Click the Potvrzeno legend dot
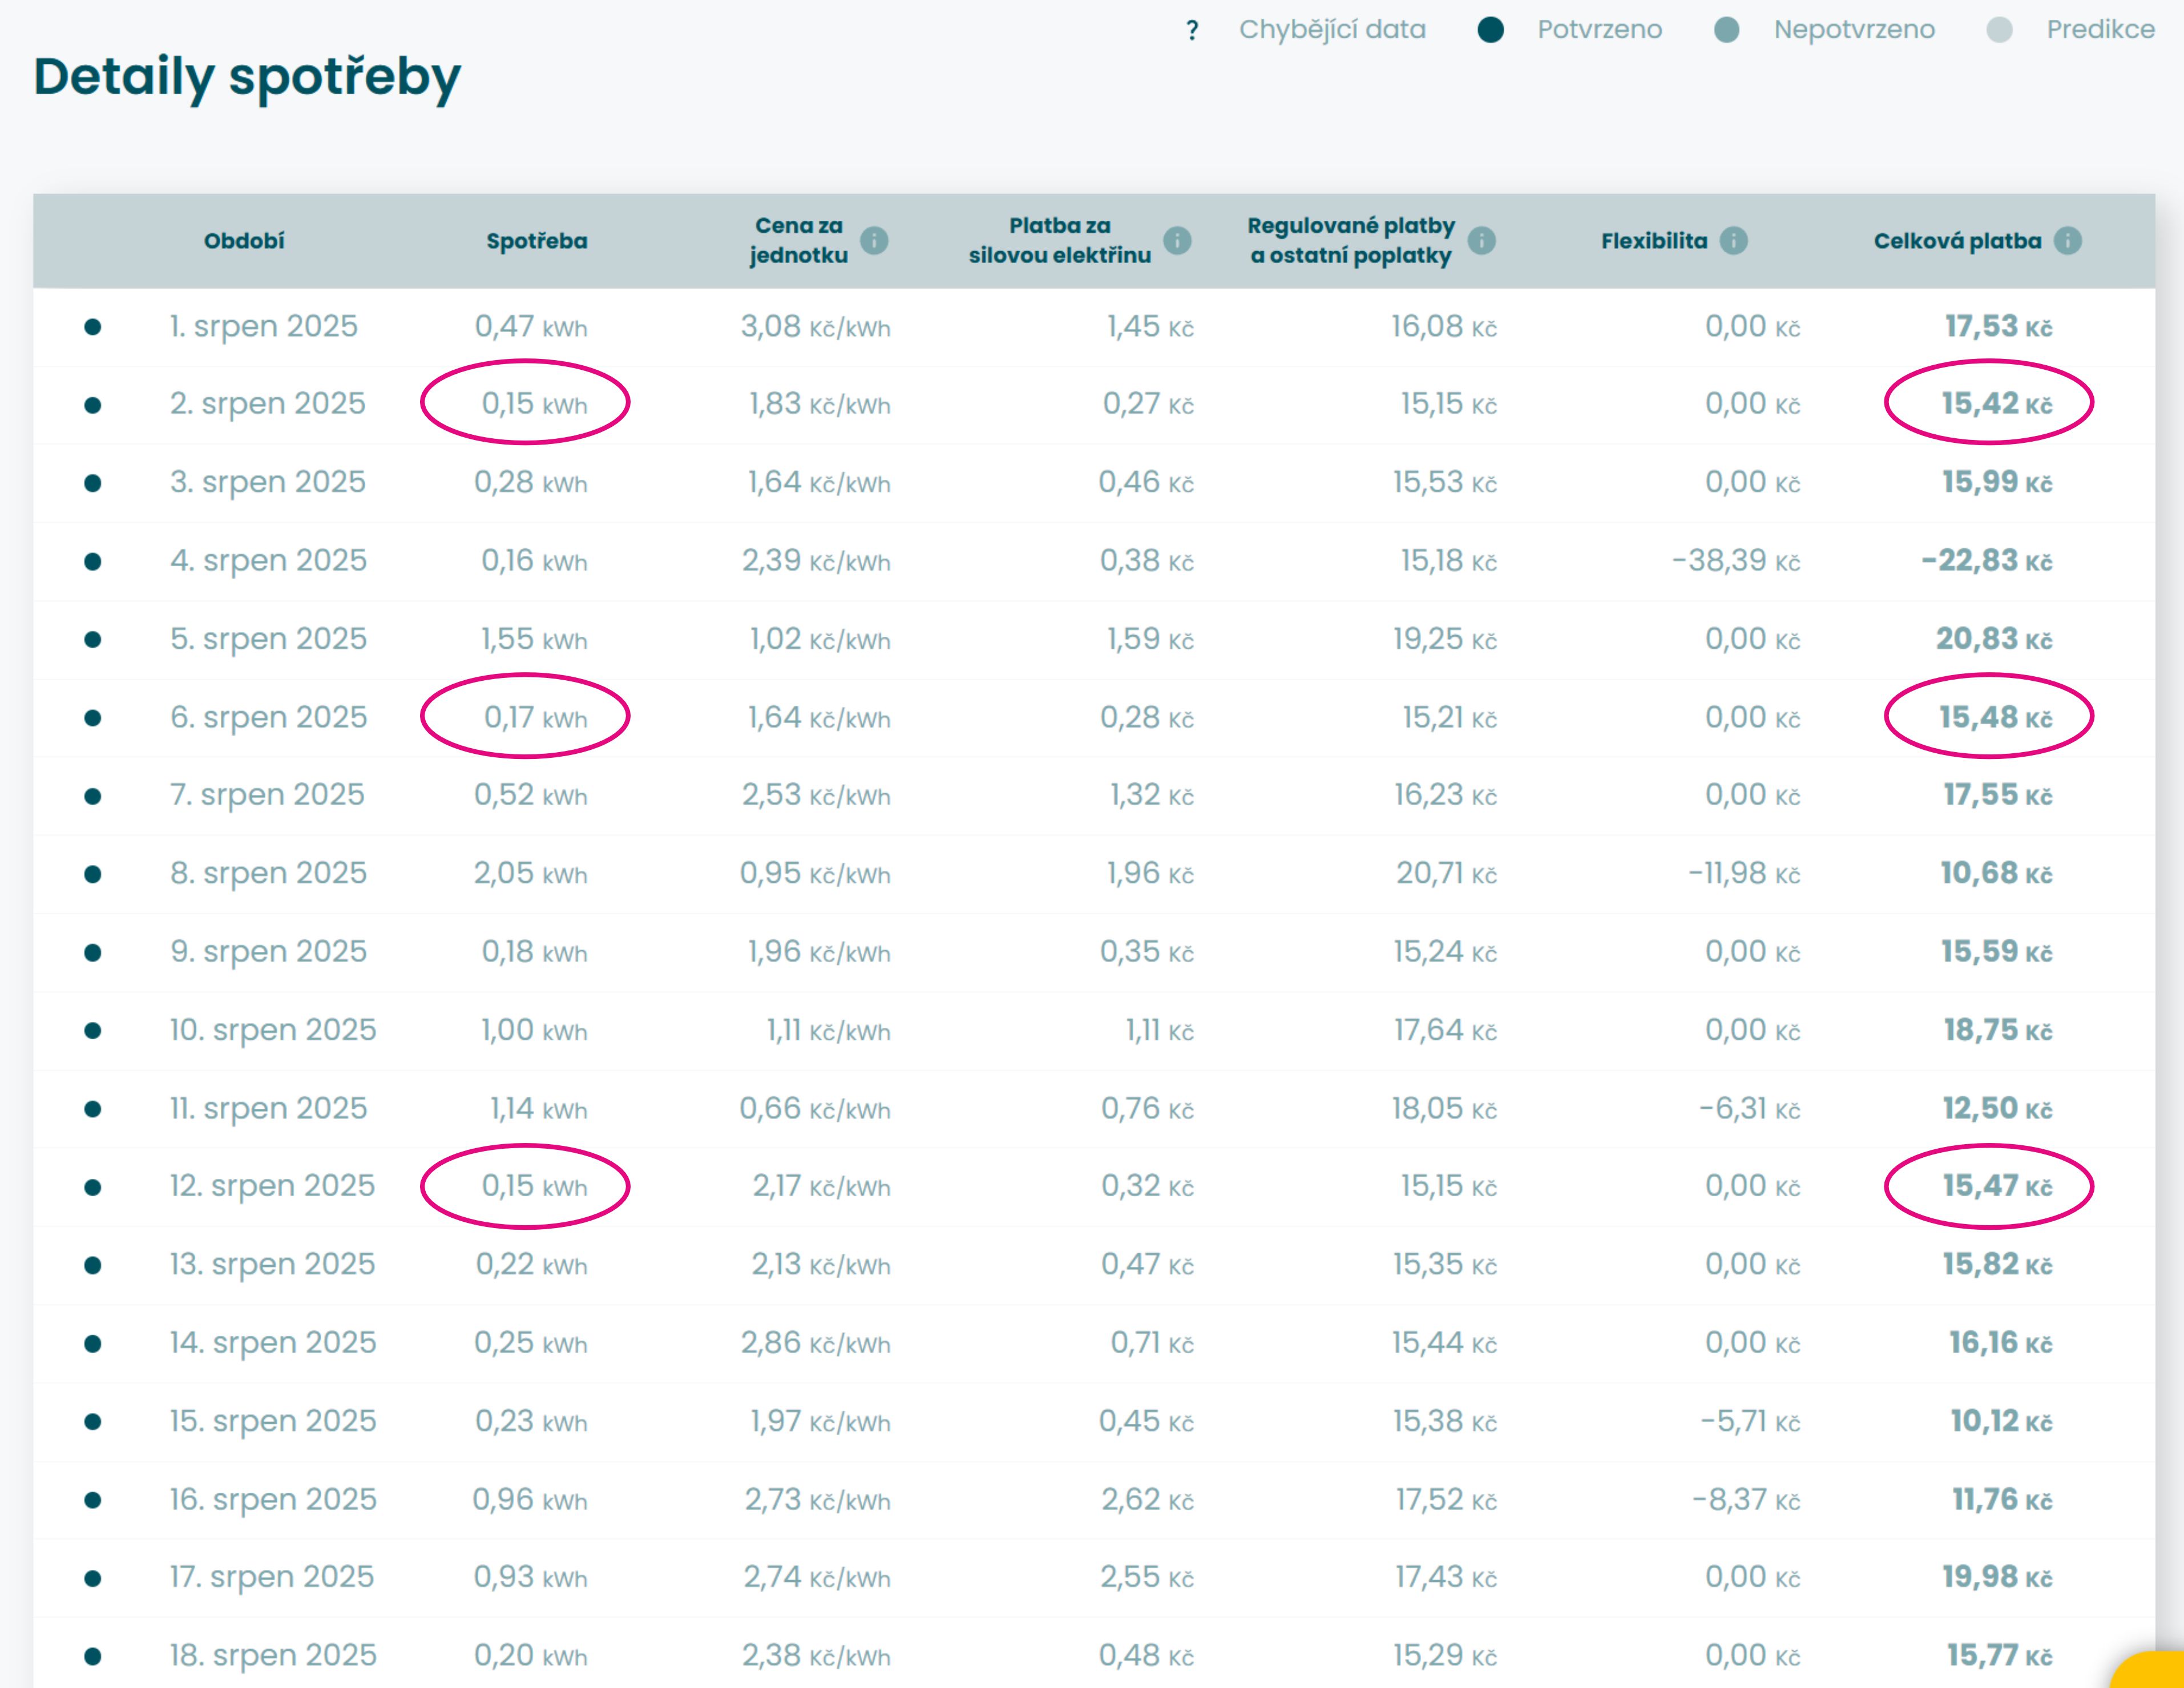Viewport: 2184px width, 1688px height. click(1490, 30)
